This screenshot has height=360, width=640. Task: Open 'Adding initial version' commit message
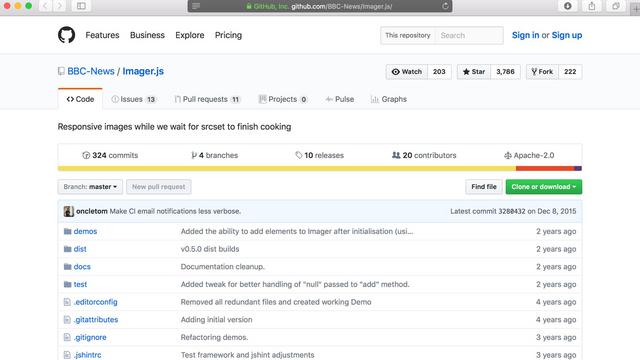216,320
